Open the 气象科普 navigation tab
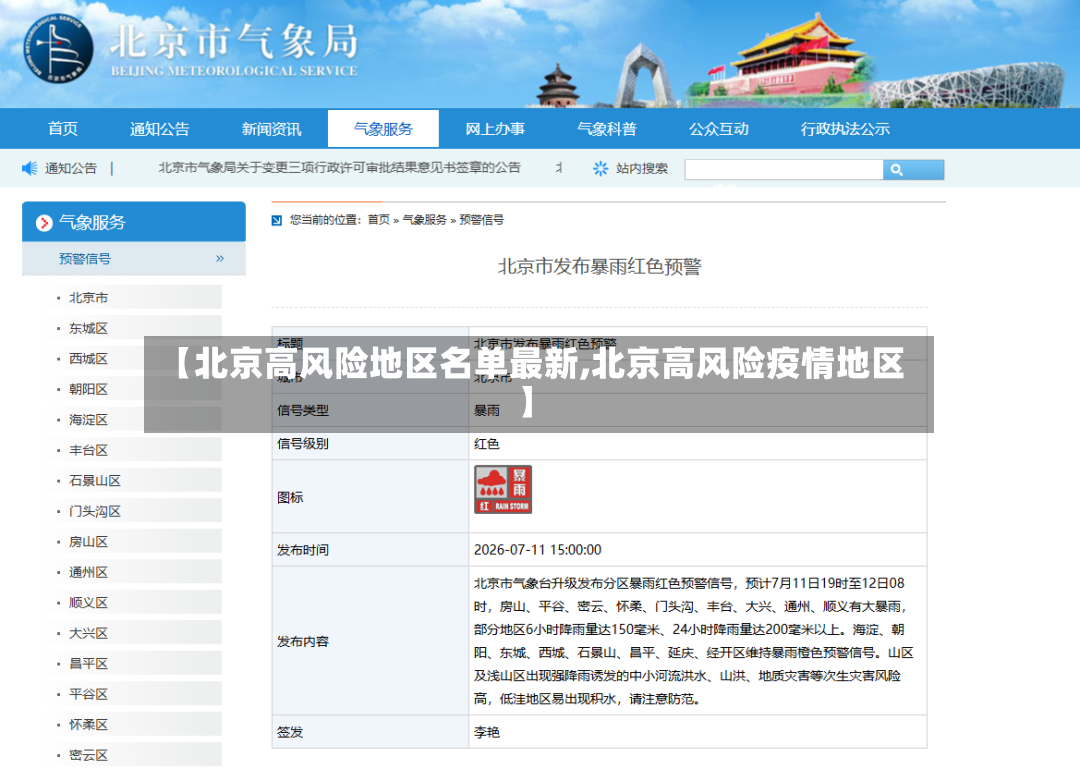 (607, 129)
